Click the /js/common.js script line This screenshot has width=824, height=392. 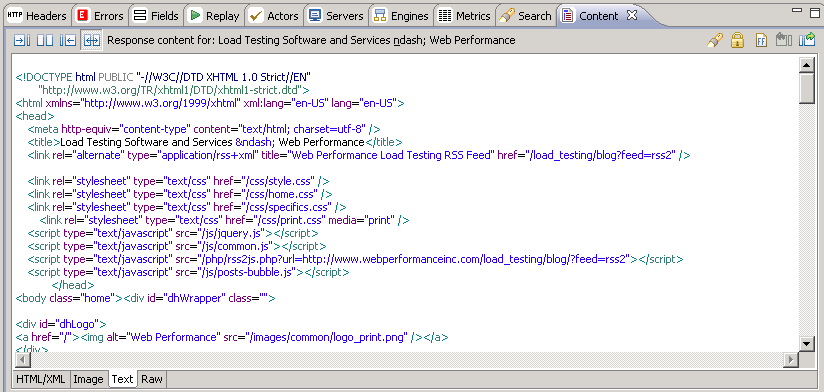pos(177,246)
